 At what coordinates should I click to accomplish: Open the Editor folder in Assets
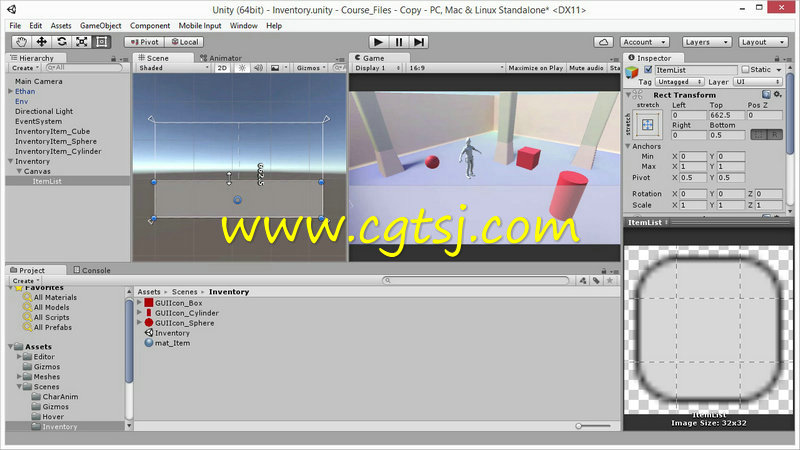click(x=44, y=357)
